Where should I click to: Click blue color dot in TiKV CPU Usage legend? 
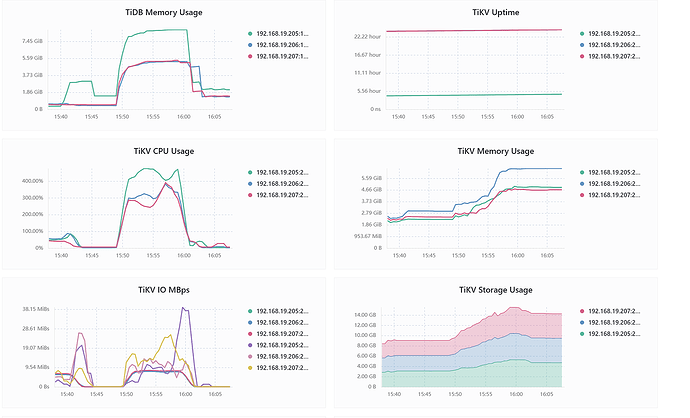250,184
